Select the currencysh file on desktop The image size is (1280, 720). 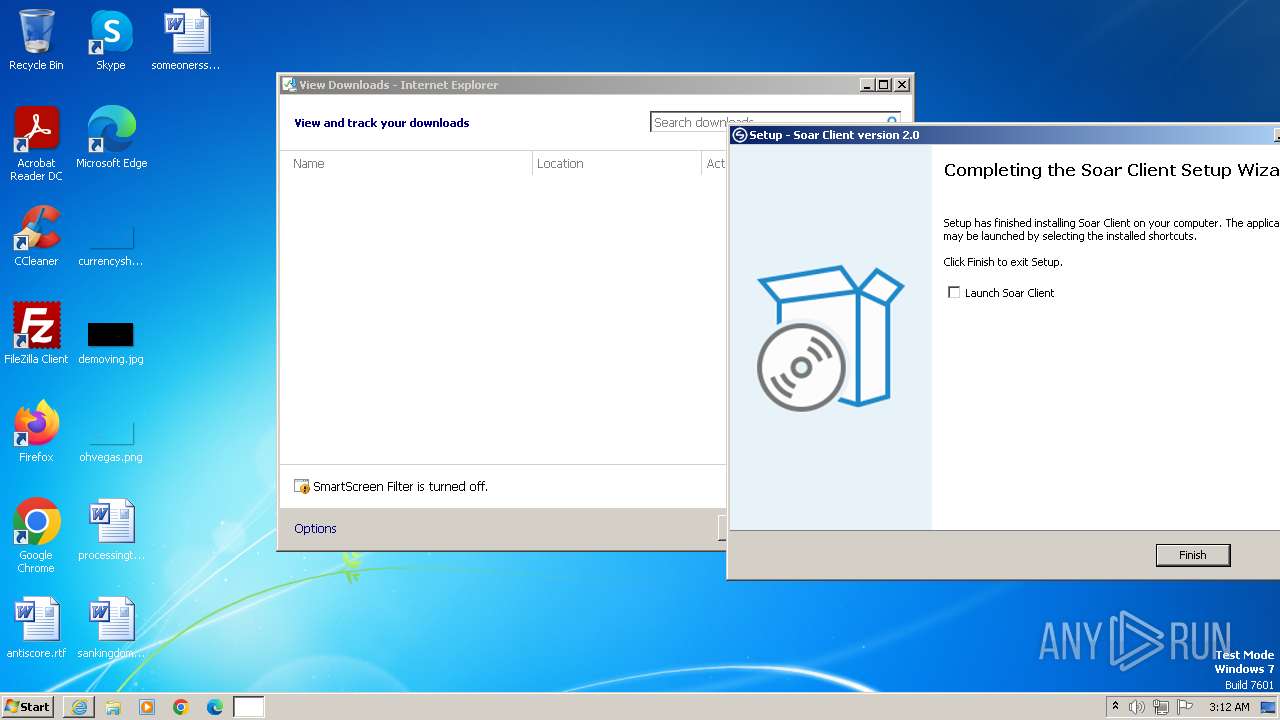point(111,244)
